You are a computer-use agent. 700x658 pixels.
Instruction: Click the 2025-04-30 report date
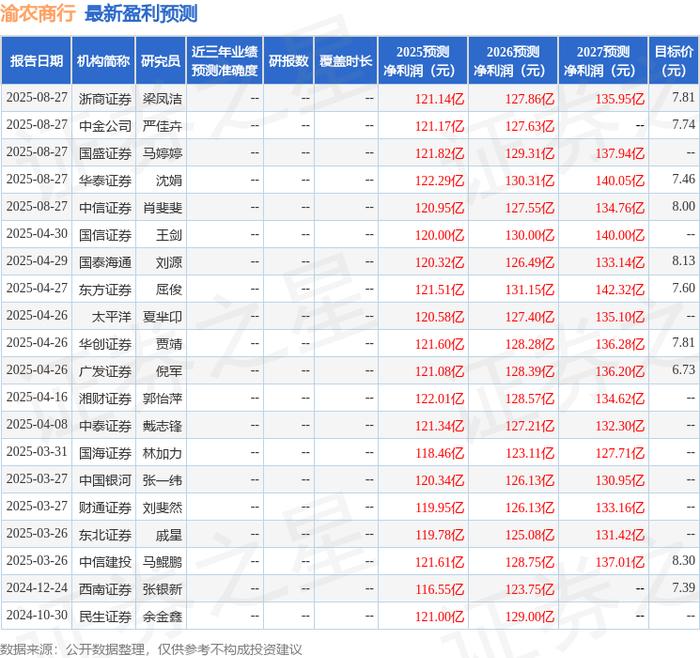click(x=37, y=233)
